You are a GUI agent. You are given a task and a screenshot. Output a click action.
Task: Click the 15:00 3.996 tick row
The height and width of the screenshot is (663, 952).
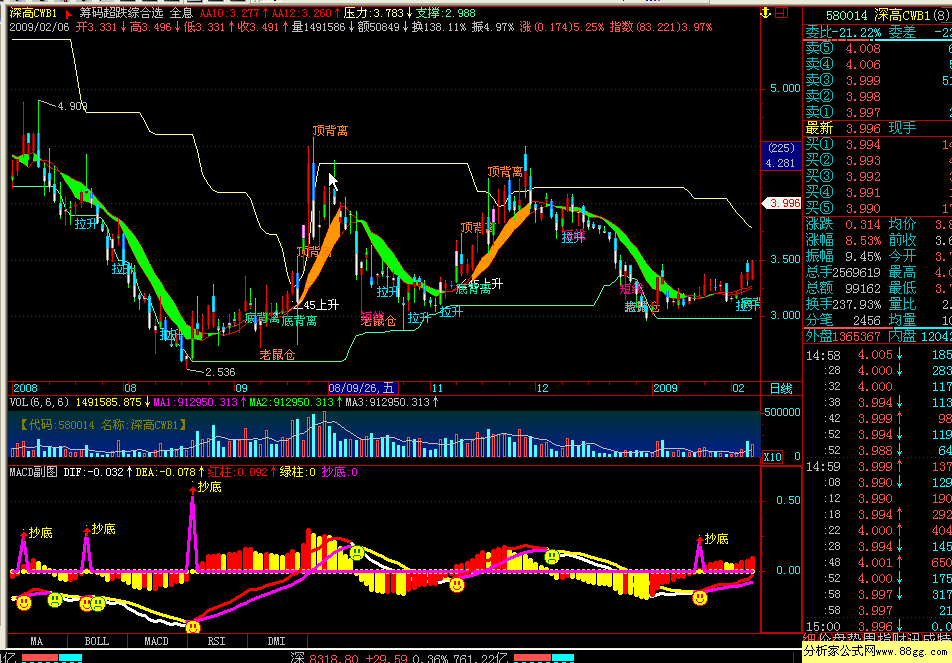click(878, 626)
